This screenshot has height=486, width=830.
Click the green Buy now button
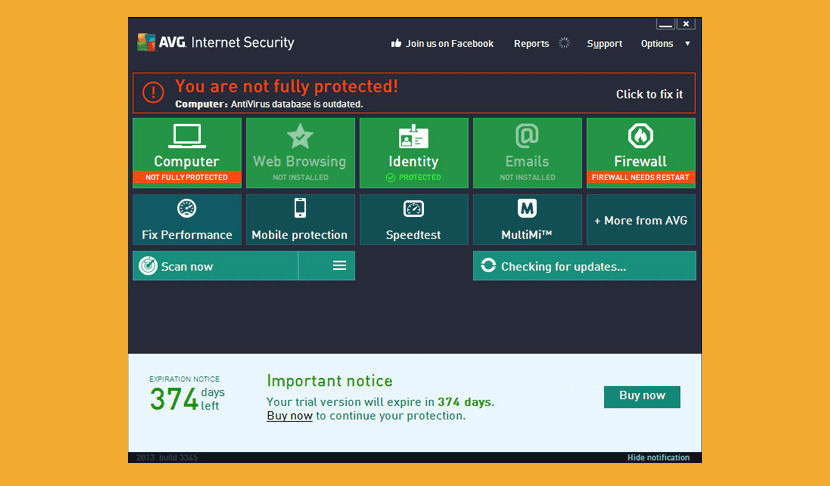[642, 397]
